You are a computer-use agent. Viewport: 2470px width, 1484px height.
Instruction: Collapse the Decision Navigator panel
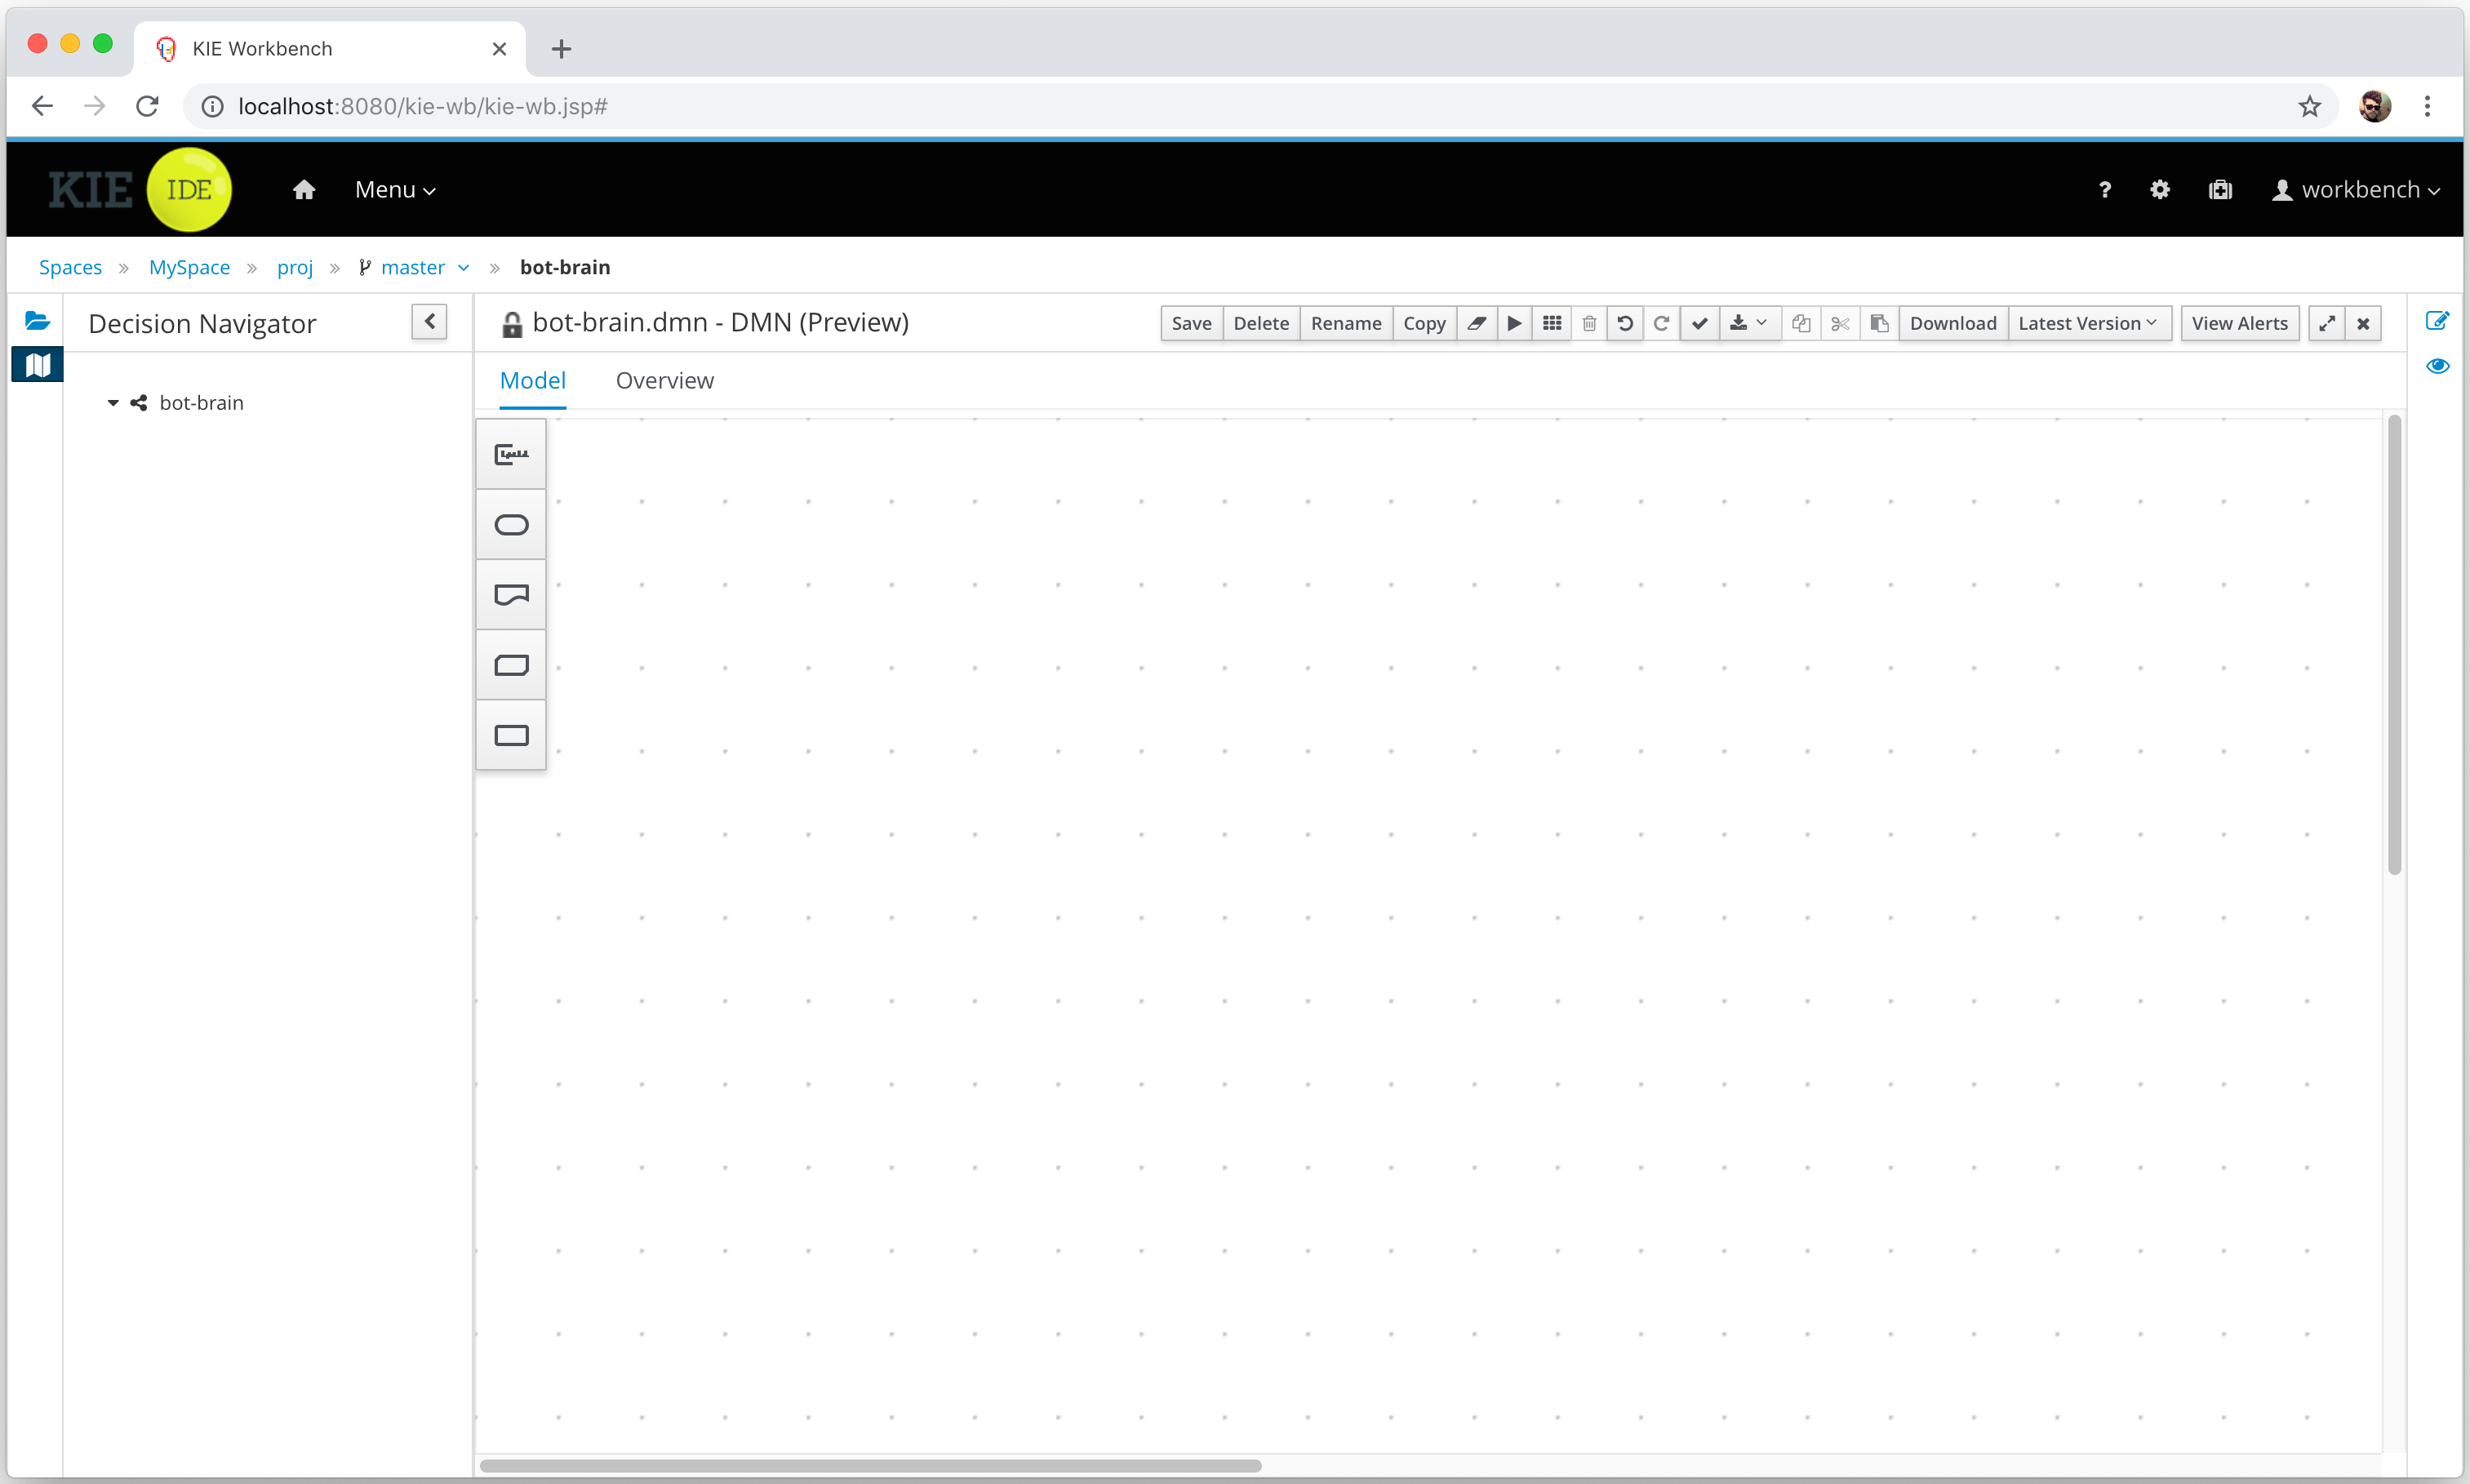[429, 322]
